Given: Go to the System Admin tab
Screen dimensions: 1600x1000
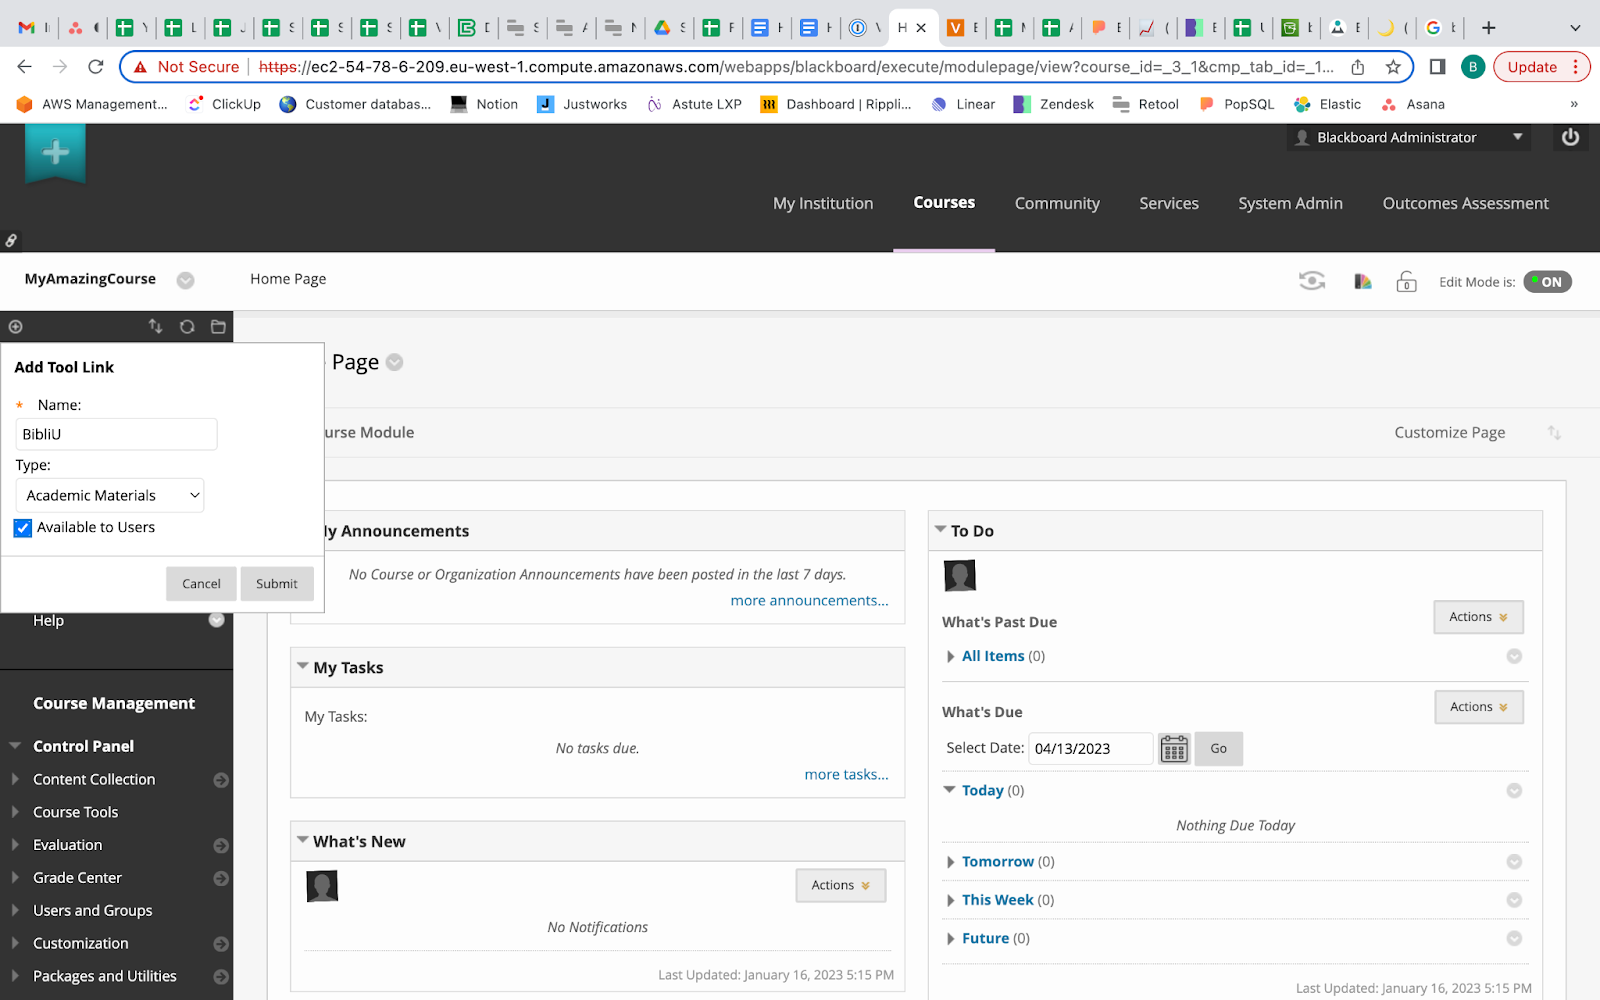Looking at the screenshot, I should coord(1290,203).
